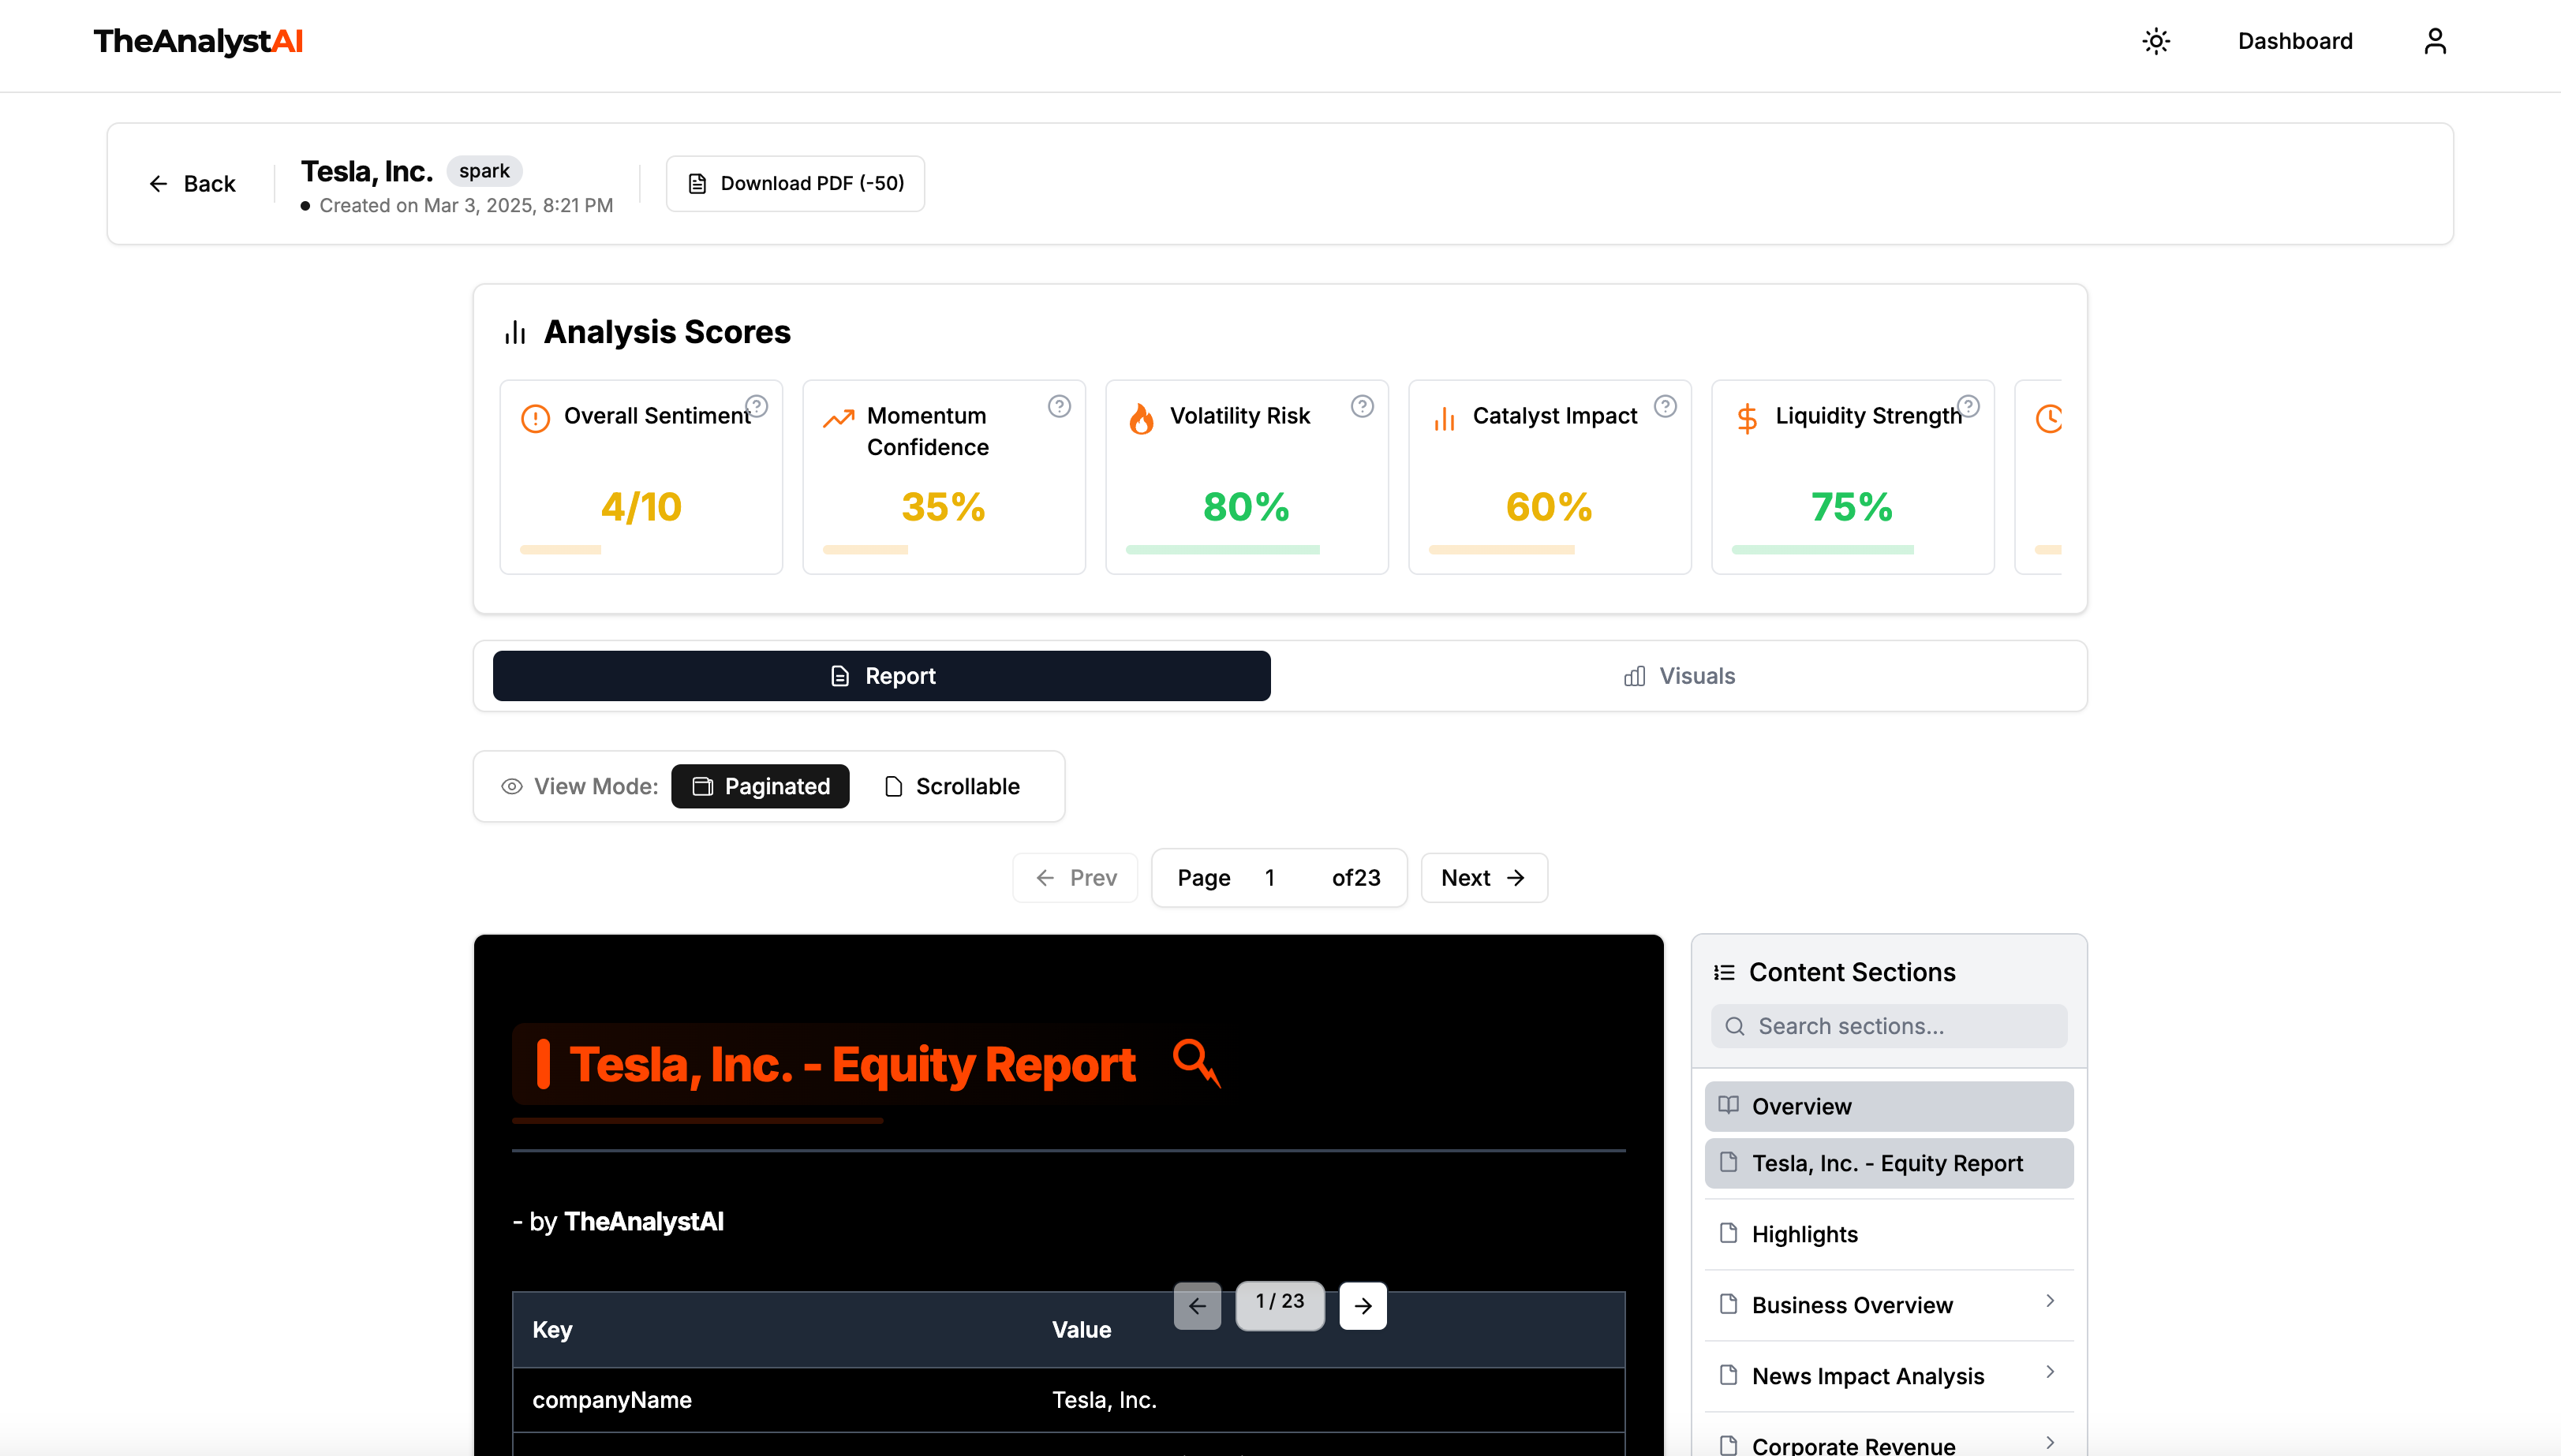This screenshot has height=1456, width=2561.
Task: Click the Content Sections list icon
Action: coord(1724,972)
